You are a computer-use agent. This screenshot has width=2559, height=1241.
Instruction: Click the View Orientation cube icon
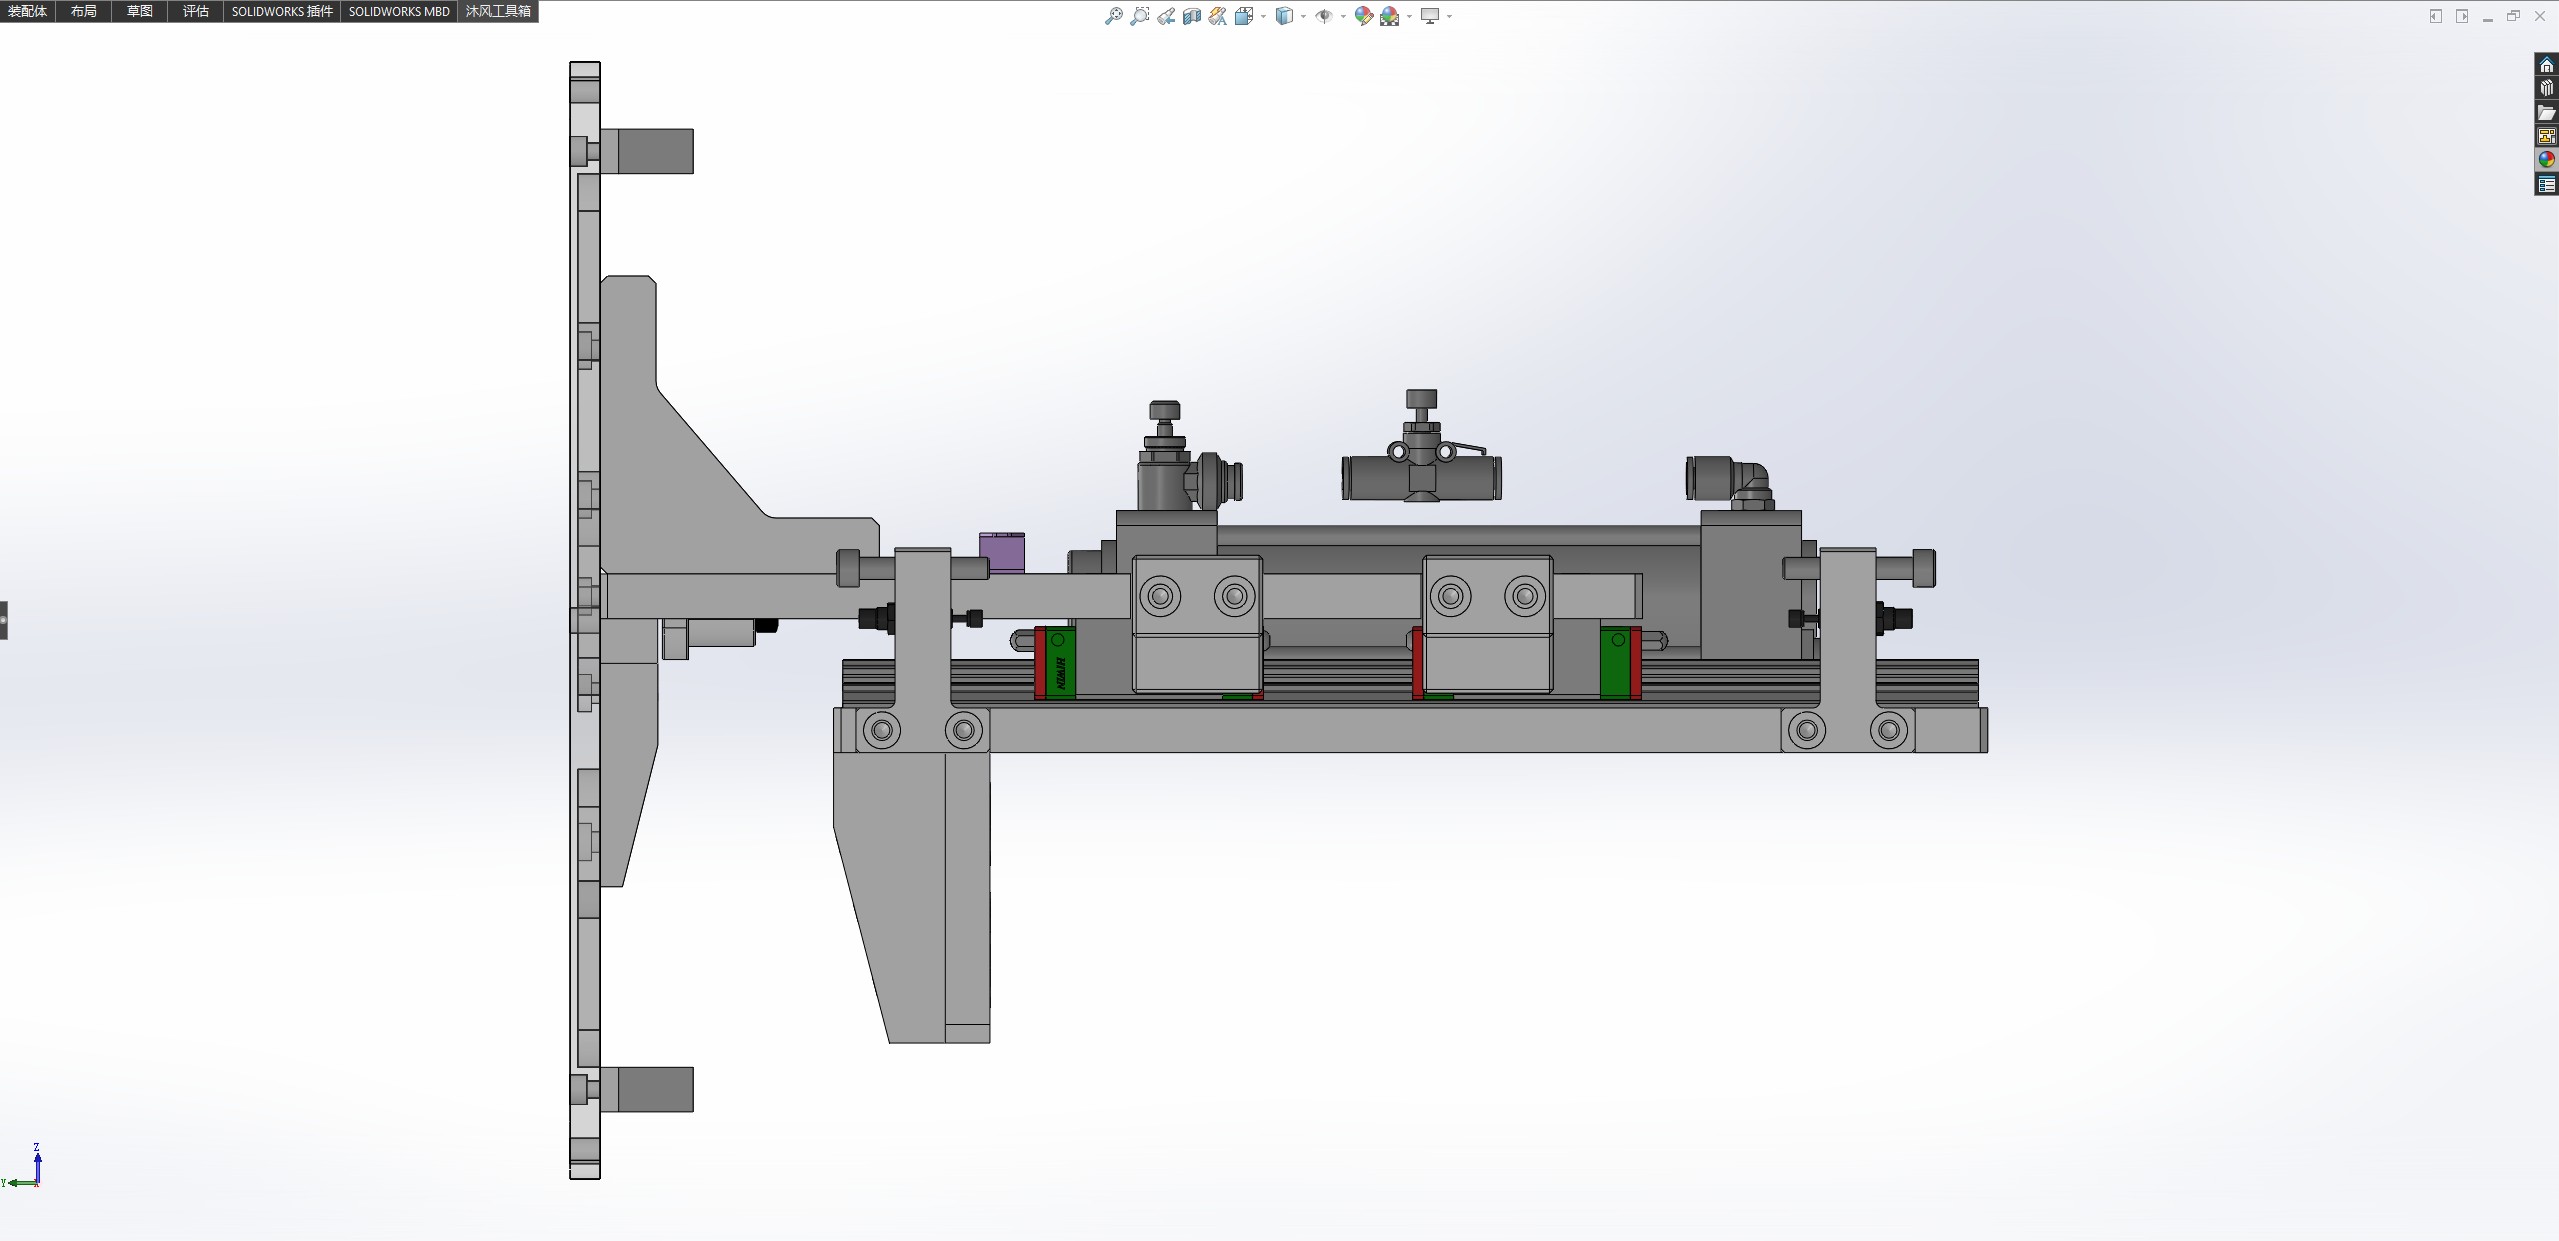[x=1243, y=16]
